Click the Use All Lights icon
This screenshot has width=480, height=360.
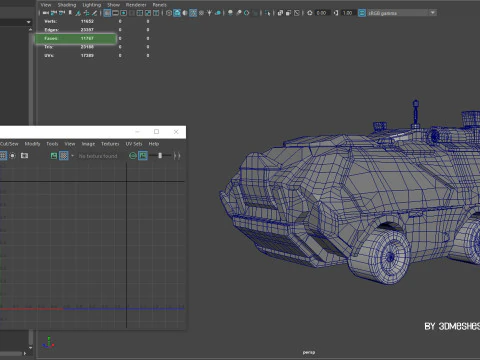209,13
